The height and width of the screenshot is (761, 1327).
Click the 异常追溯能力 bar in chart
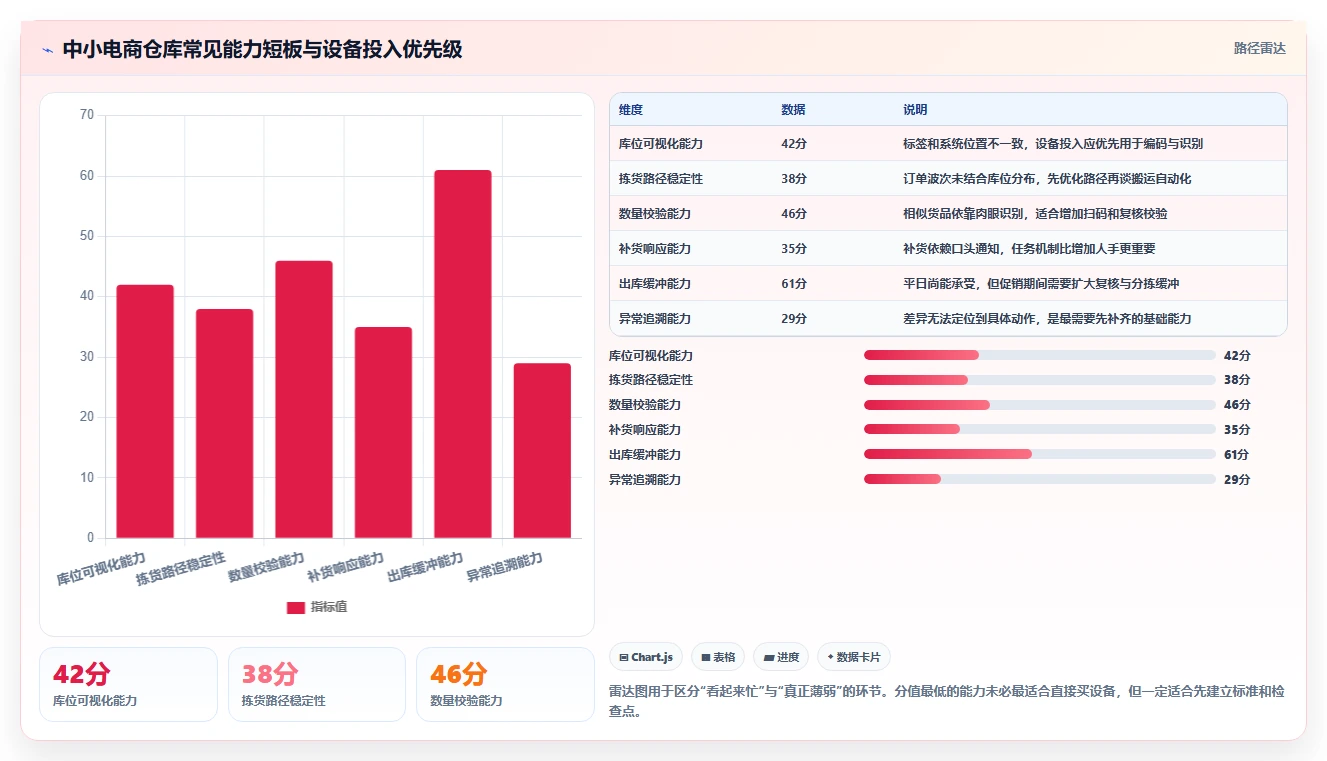click(x=542, y=450)
